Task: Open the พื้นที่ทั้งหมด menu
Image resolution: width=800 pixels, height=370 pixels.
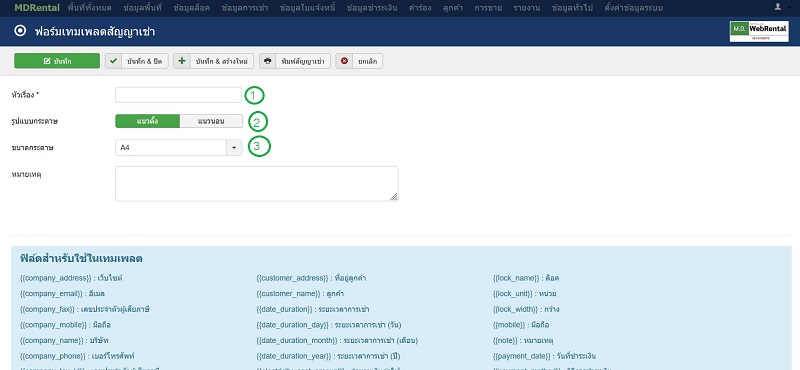Action: 90,8
